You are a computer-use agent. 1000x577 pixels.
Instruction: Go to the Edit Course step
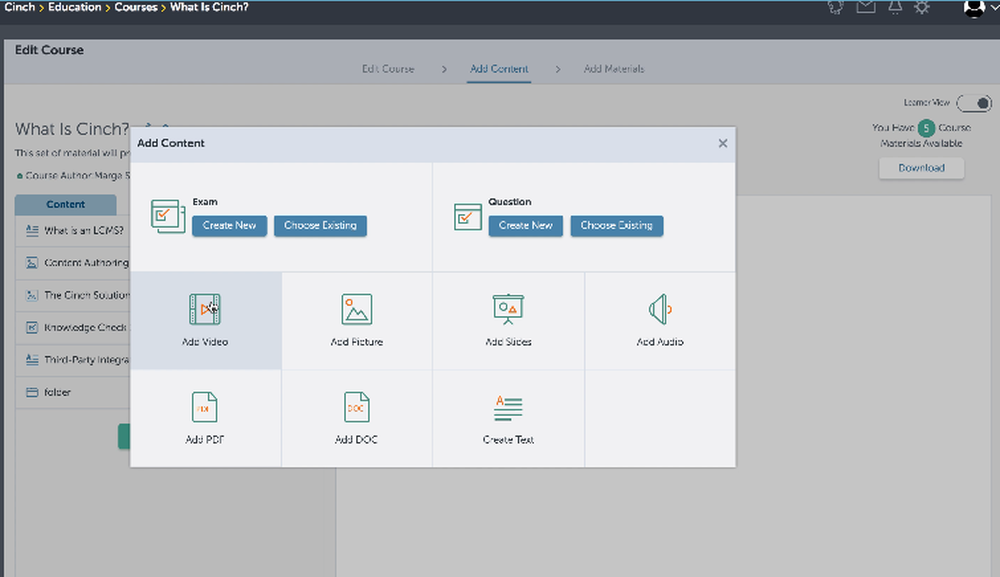[388, 69]
